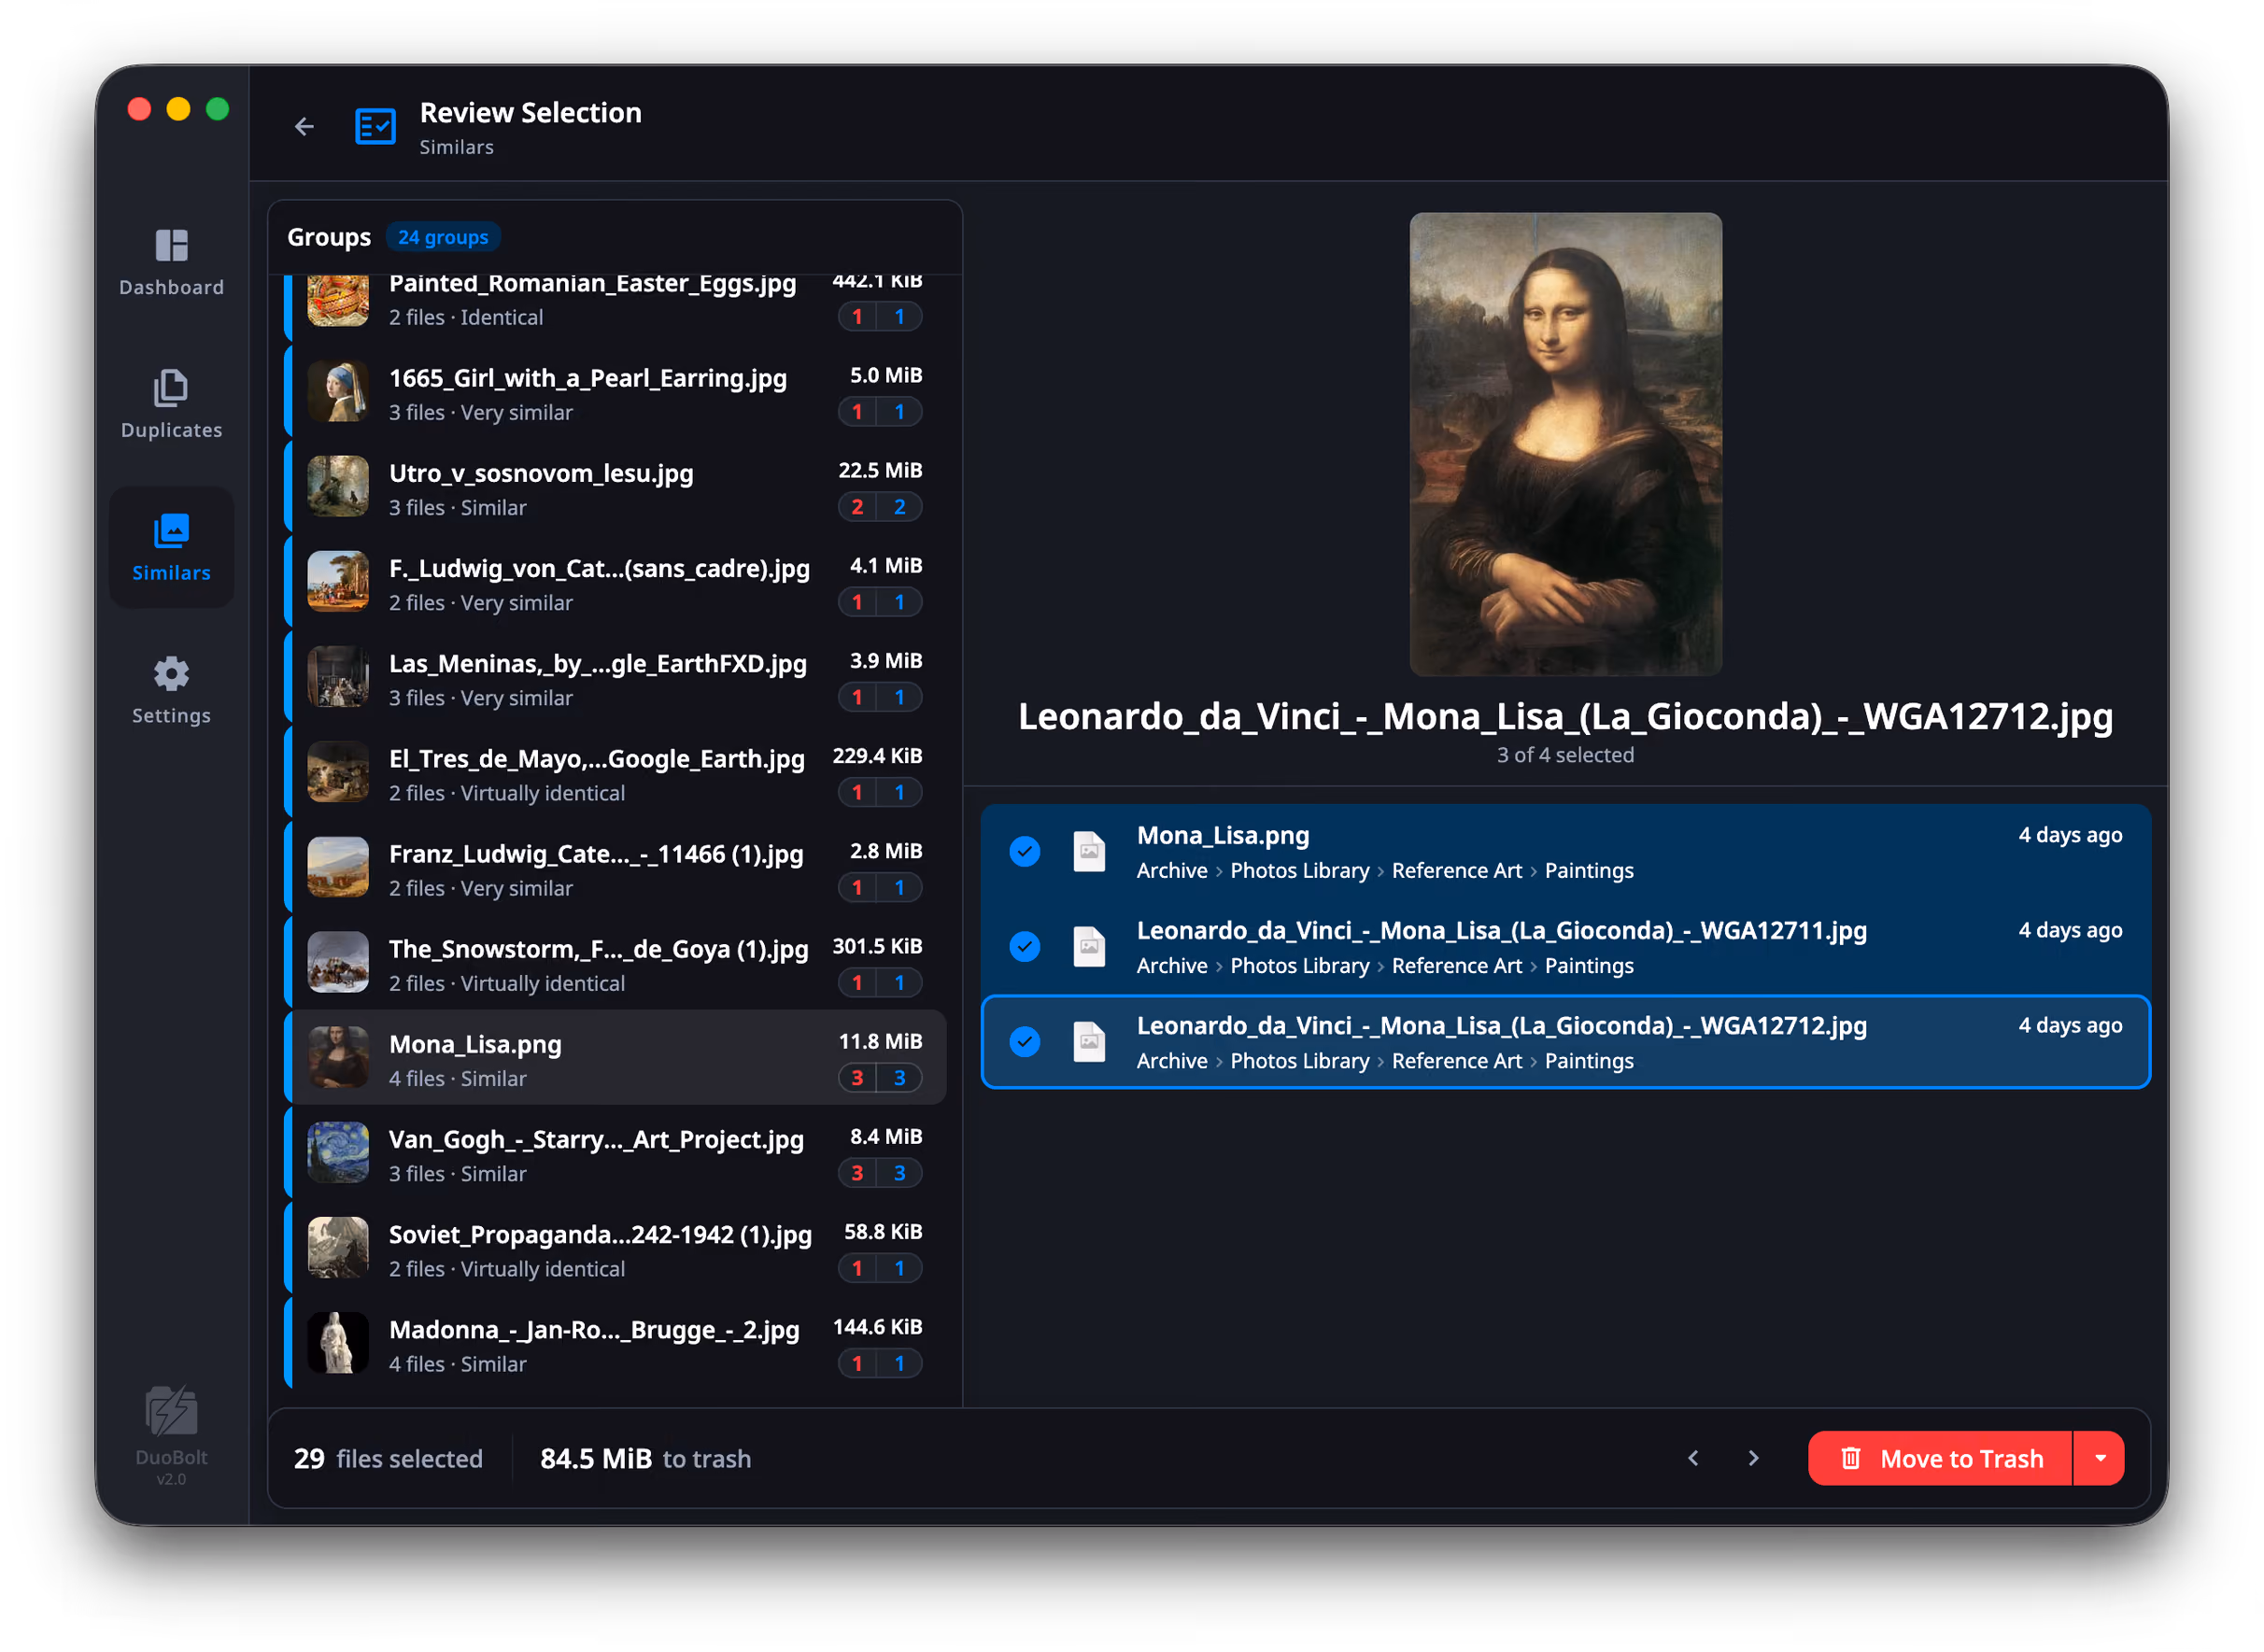Select the Van_Gogh Starry group row
The height and width of the screenshot is (1652, 2264).
click(x=615, y=1153)
